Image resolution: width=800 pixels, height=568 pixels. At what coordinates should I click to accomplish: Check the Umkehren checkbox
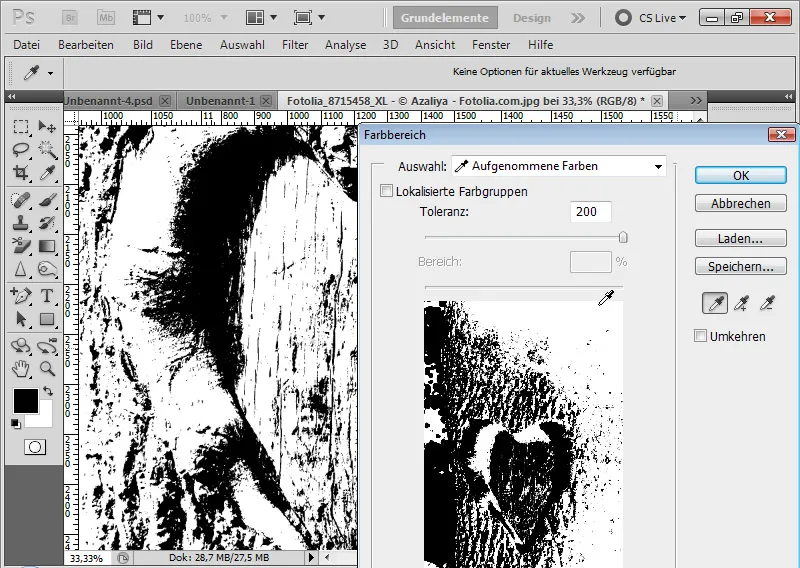click(x=700, y=336)
